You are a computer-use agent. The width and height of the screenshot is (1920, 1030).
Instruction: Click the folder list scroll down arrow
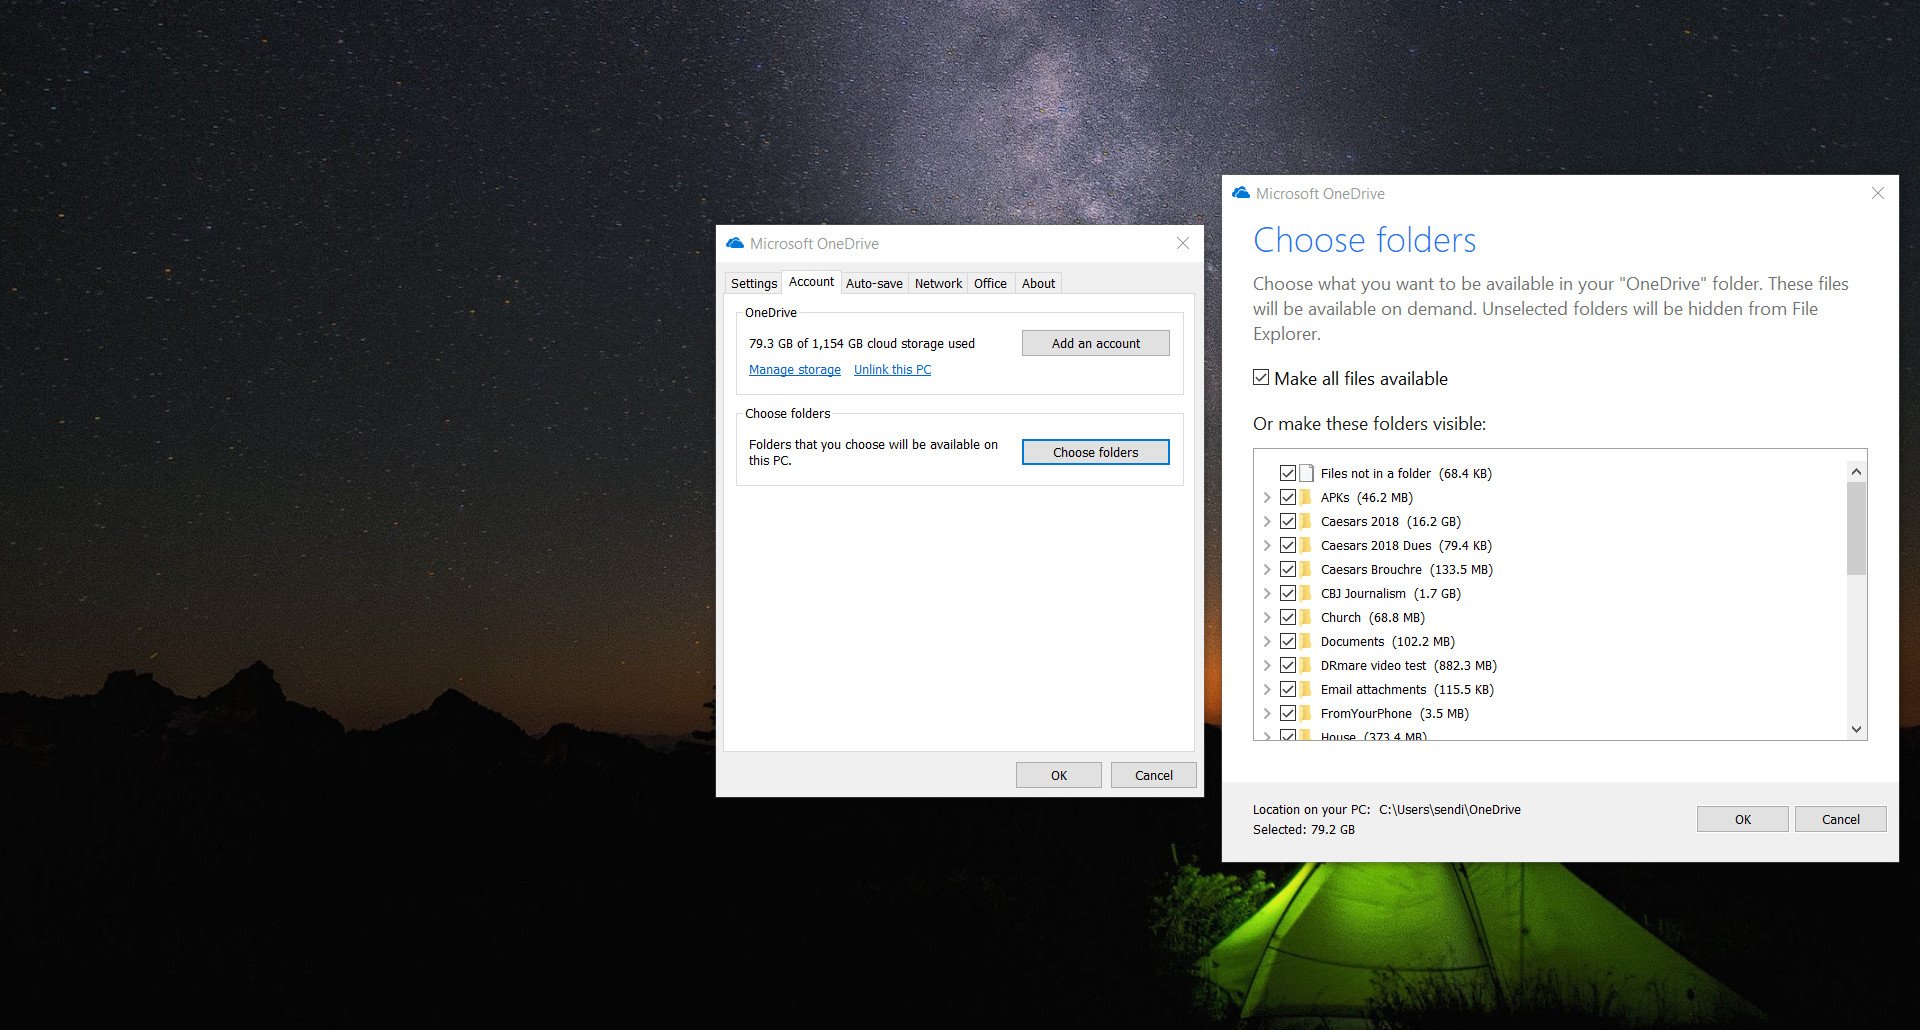(1856, 729)
